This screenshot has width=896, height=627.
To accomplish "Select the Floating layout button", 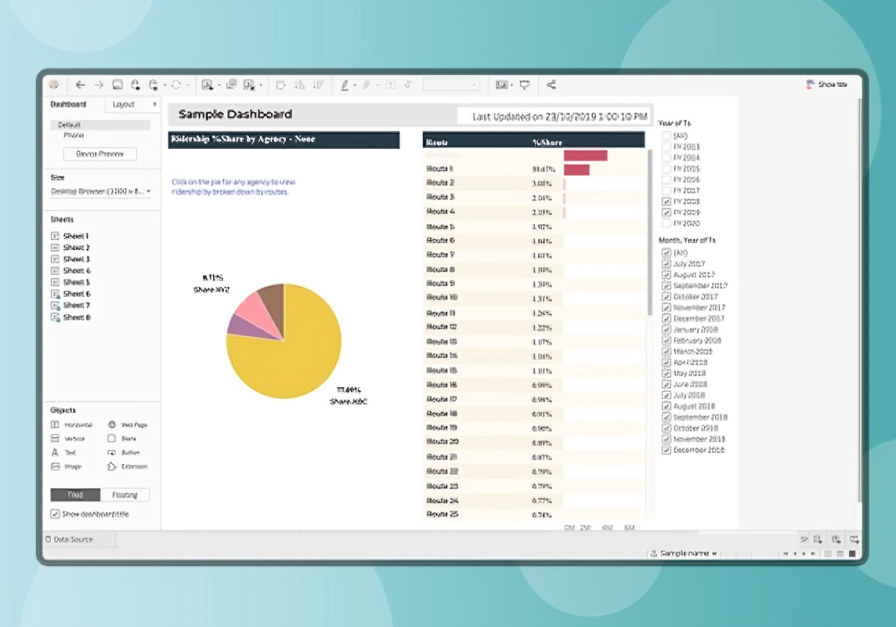I will [125, 495].
